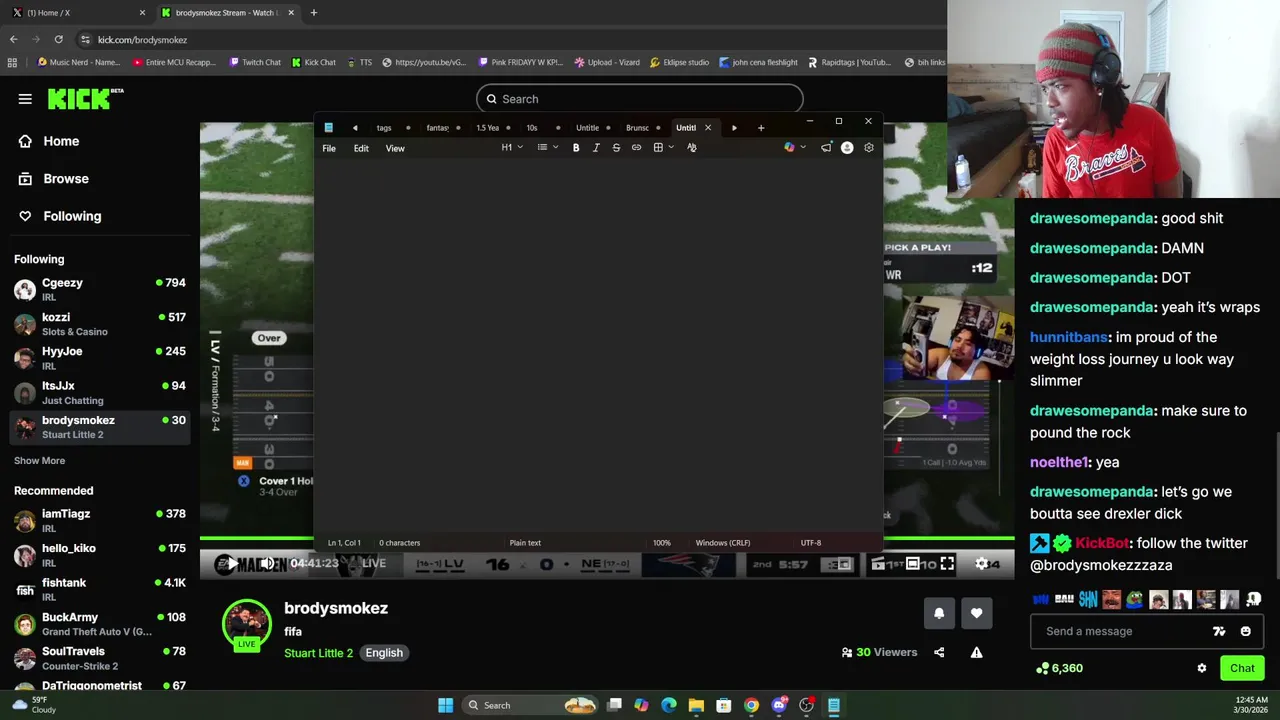Viewport: 1280px width, 720px height.
Task: Report the stream via warning icon
Action: pyautogui.click(x=977, y=653)
